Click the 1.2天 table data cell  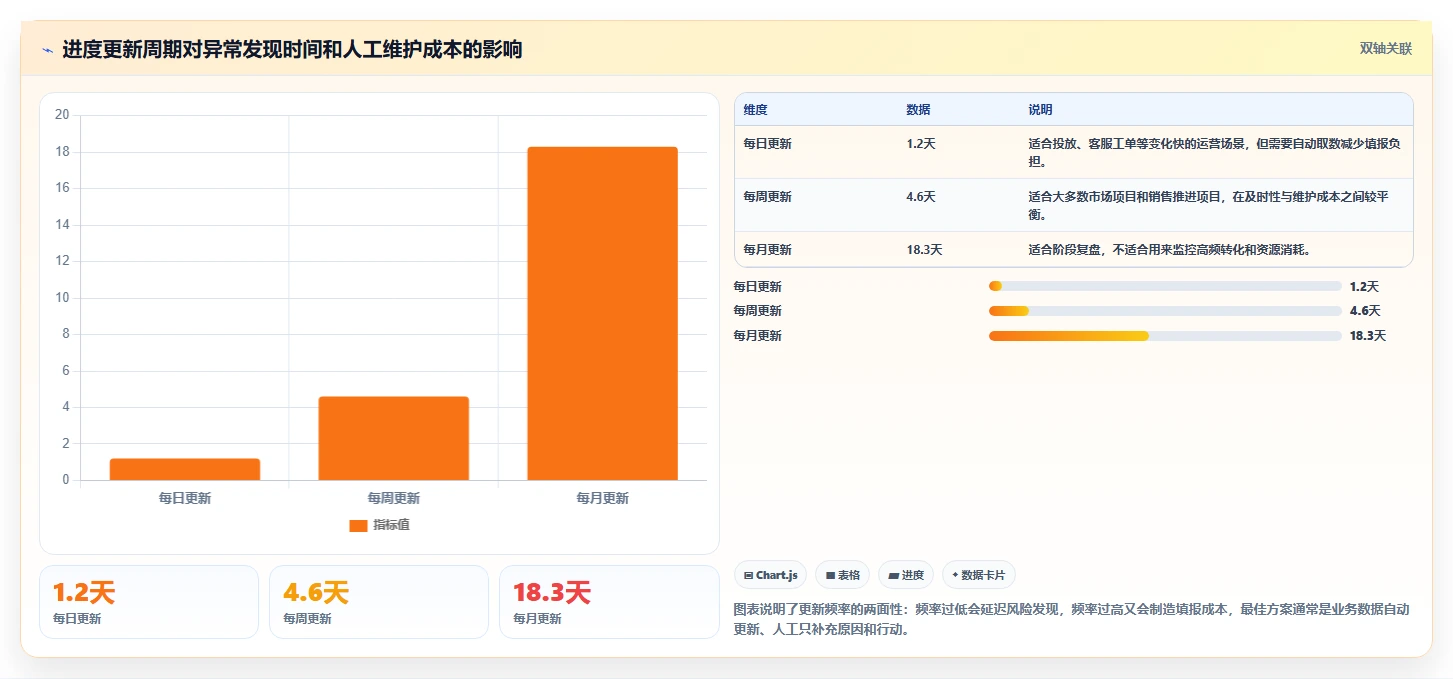[921, 143]
